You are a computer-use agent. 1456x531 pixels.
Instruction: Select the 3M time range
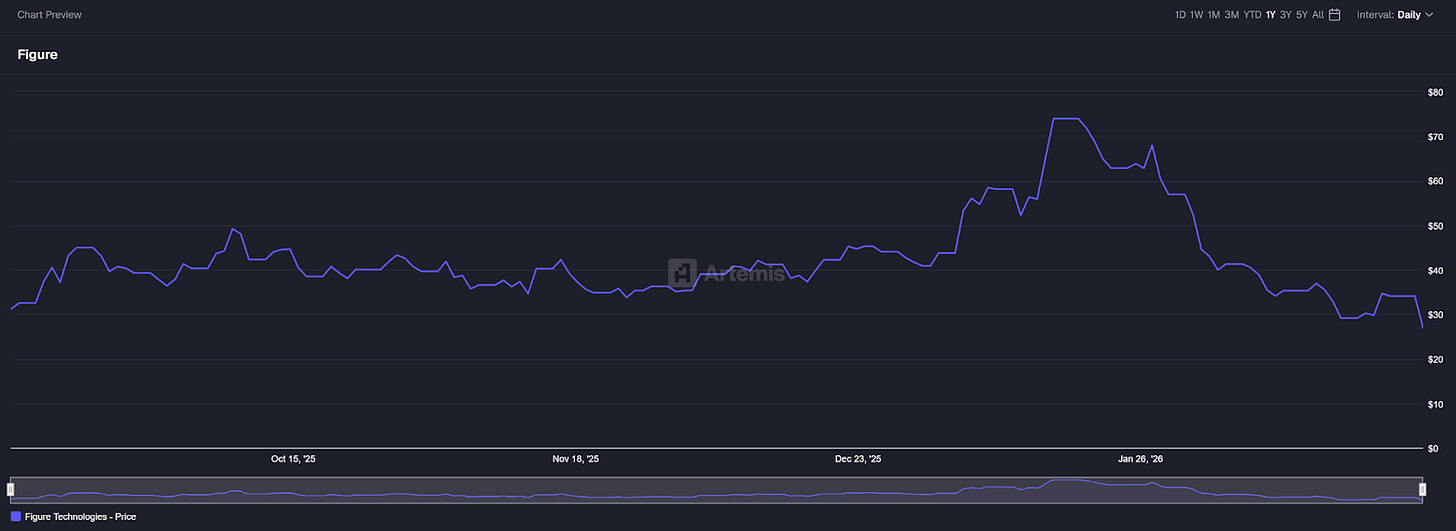1232,15
